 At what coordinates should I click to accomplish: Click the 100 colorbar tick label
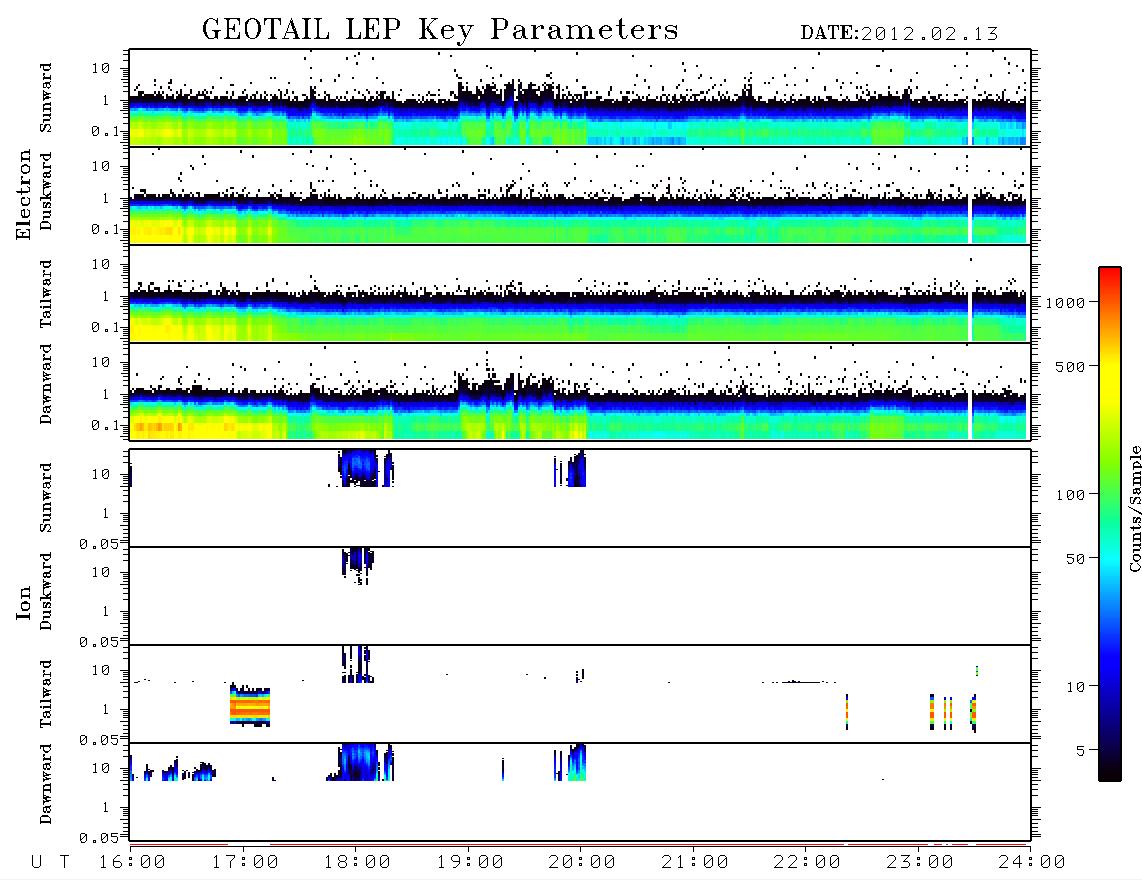[x=1071, y=495]
